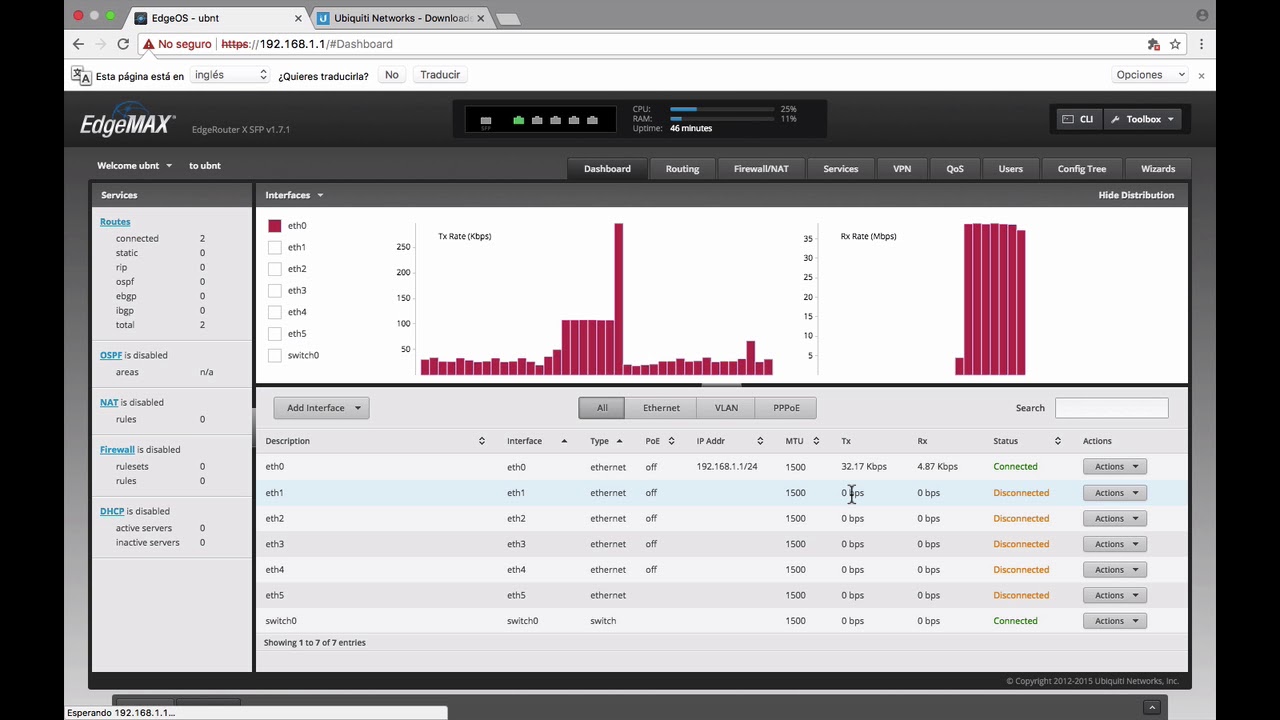Click the browser back arrow
The image size is (1280, 720).
click(79, 44)
